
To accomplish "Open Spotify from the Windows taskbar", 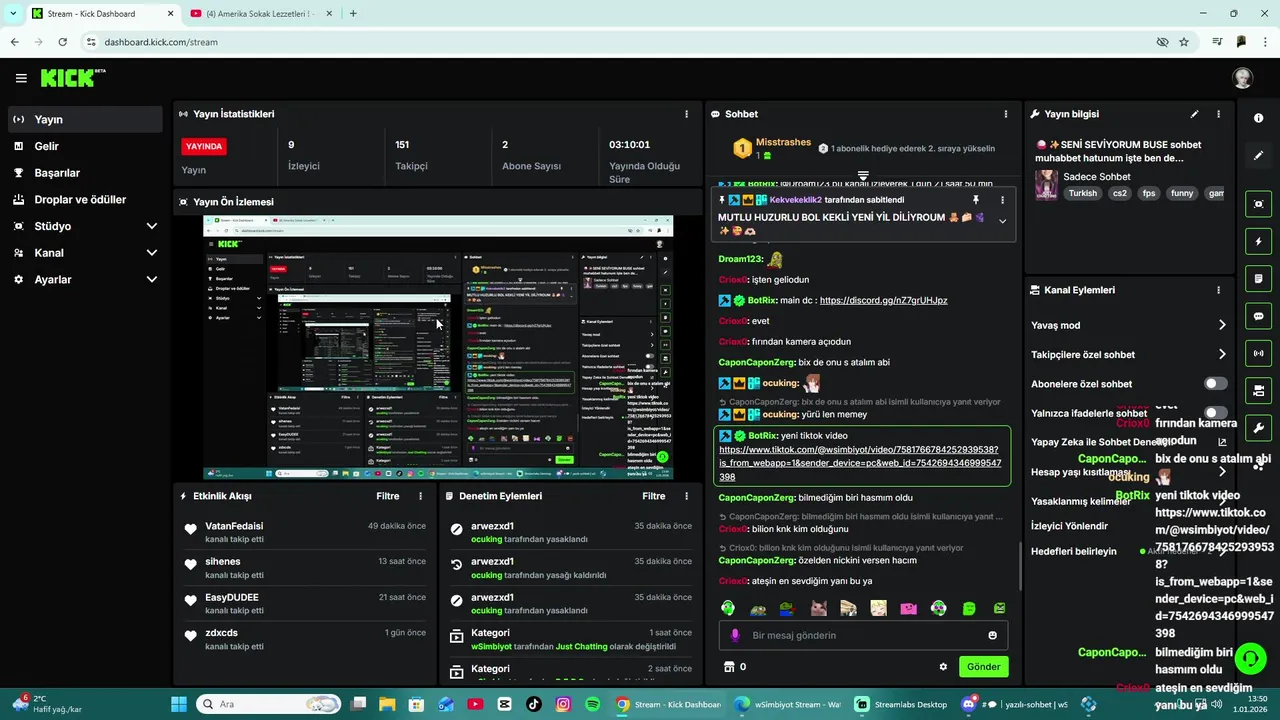I will 592,704.
